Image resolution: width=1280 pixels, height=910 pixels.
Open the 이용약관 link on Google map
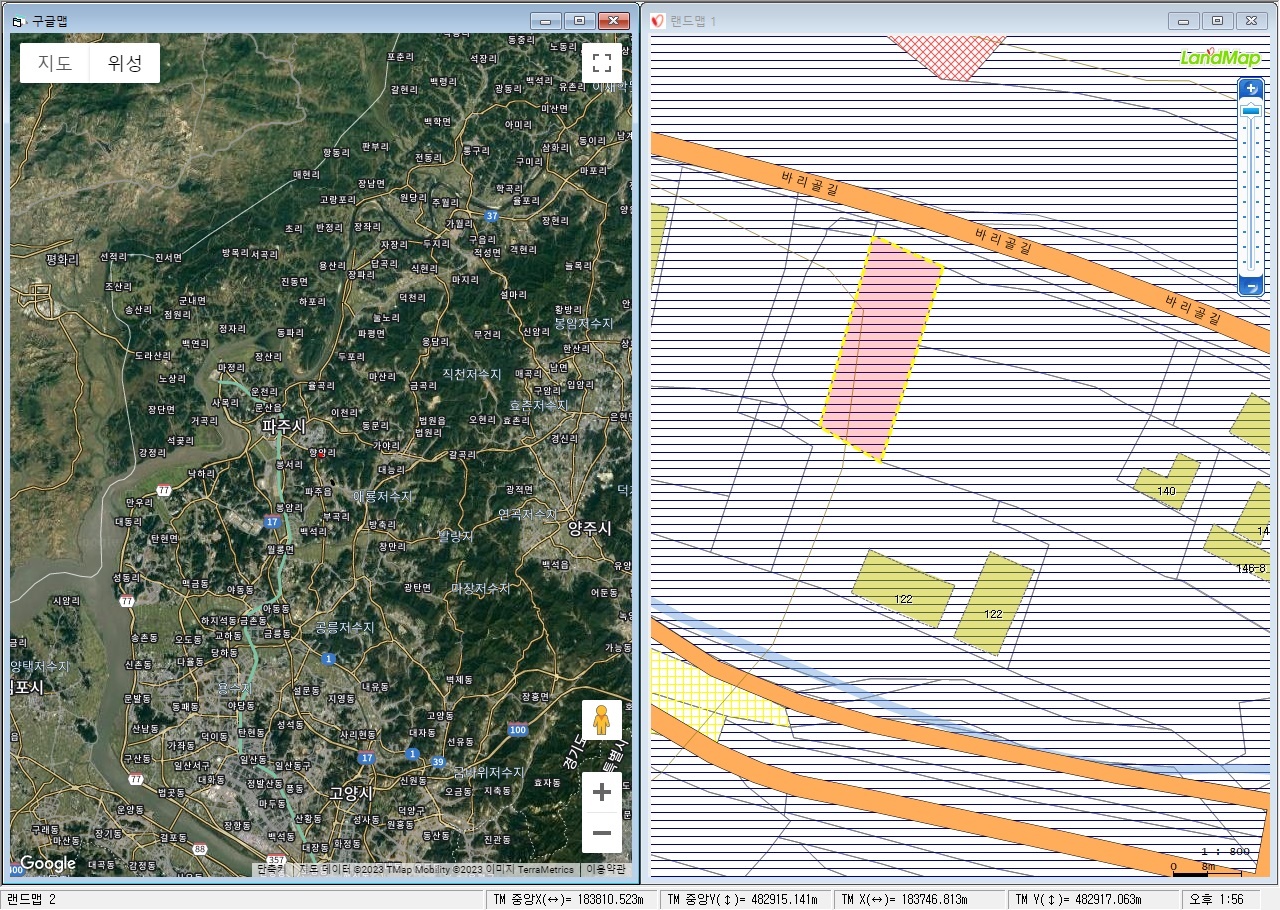click(x=606, y=869)
